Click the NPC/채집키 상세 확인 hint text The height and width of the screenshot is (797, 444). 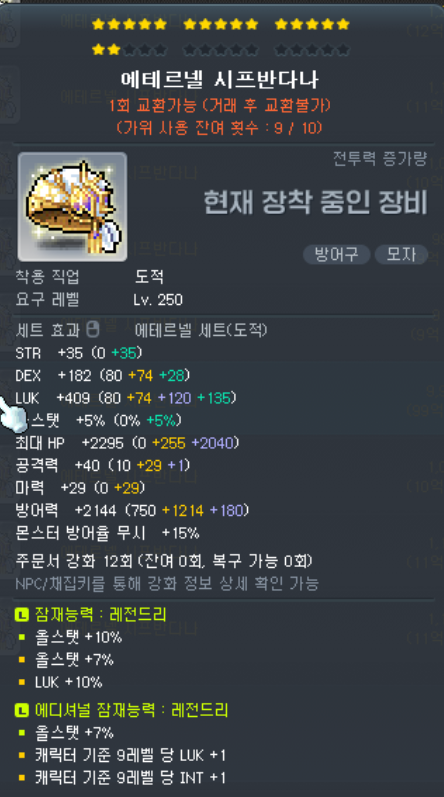click(x=167, y=583)
